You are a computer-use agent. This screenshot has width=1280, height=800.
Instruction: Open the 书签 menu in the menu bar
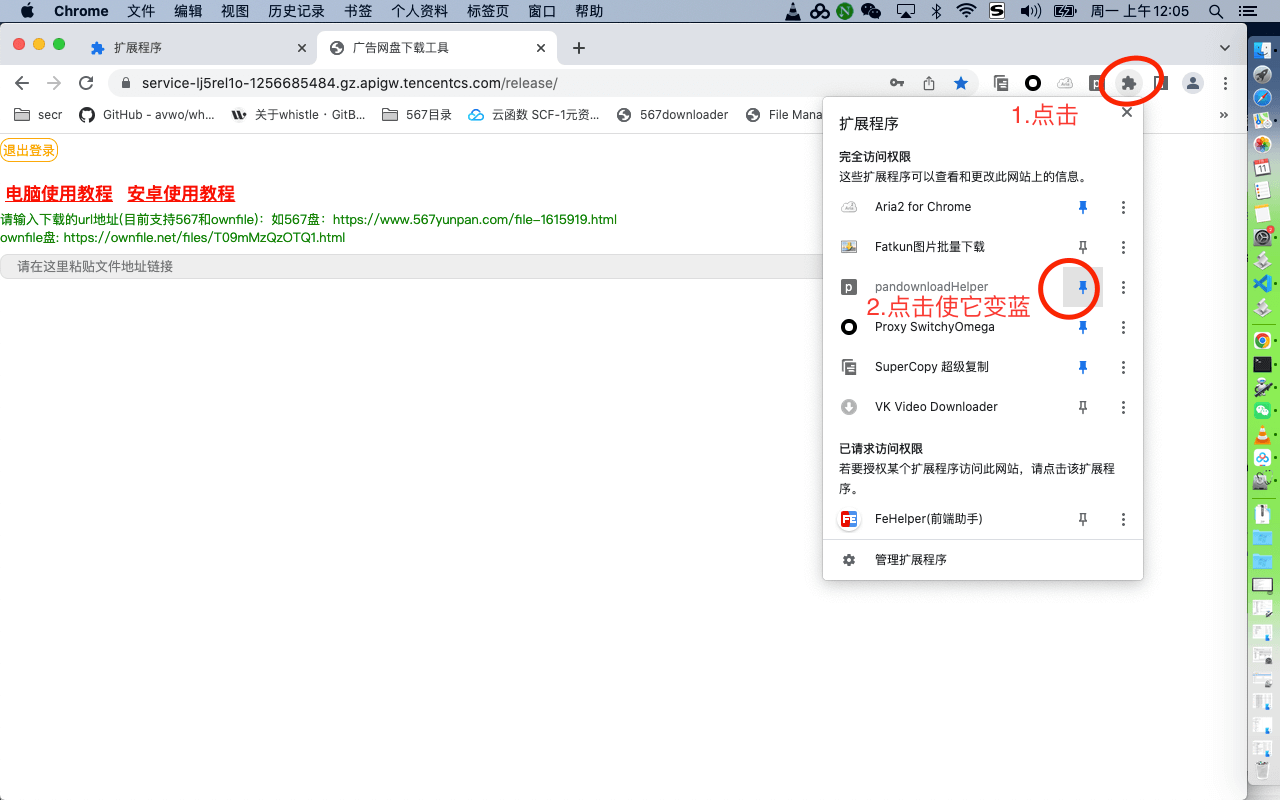358,12
